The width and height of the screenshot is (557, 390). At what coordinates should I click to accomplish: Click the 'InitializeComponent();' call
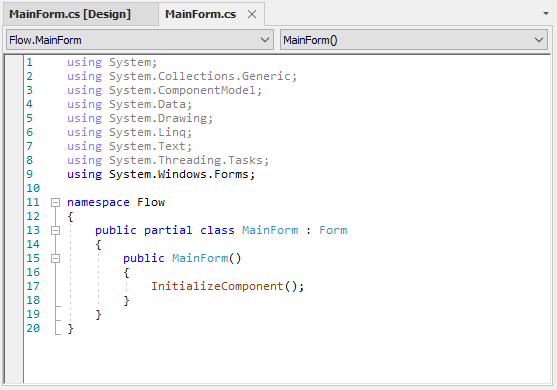click(228, 286)
